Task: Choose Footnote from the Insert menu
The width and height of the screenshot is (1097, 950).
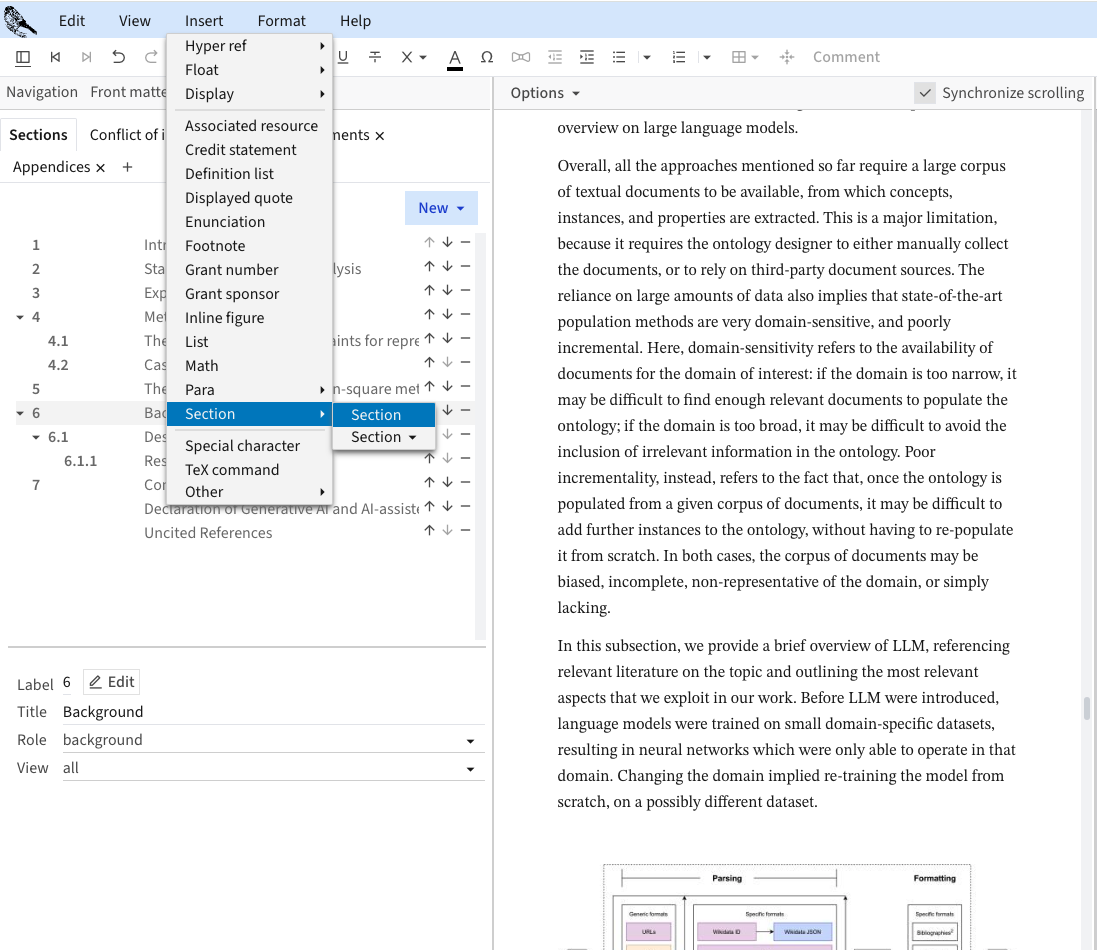Action: (215, 245)
